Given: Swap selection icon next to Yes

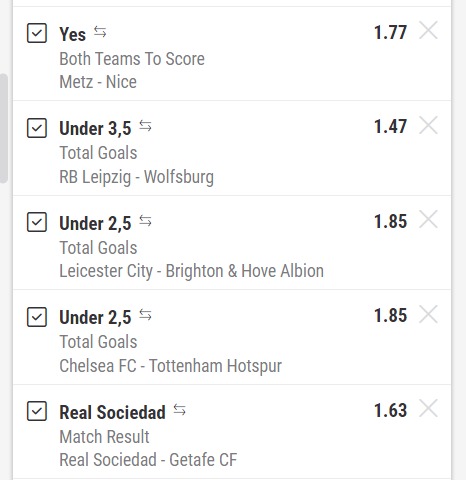Looking at the screenshot, I should [x=100, y=32].
